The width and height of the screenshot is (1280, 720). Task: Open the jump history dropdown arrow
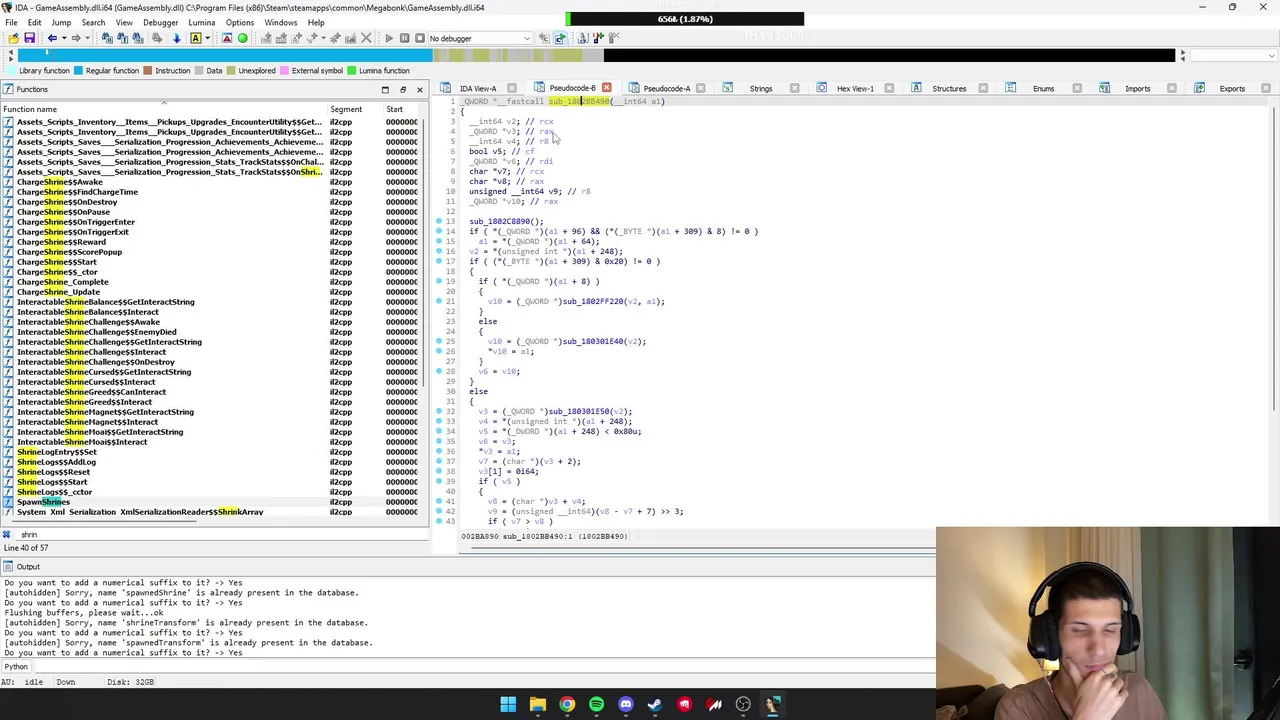click(64, 38)
